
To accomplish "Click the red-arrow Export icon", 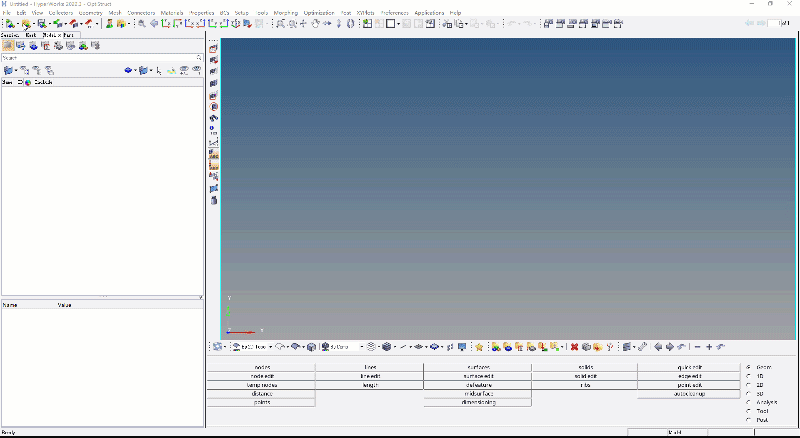I will [73, 23].
